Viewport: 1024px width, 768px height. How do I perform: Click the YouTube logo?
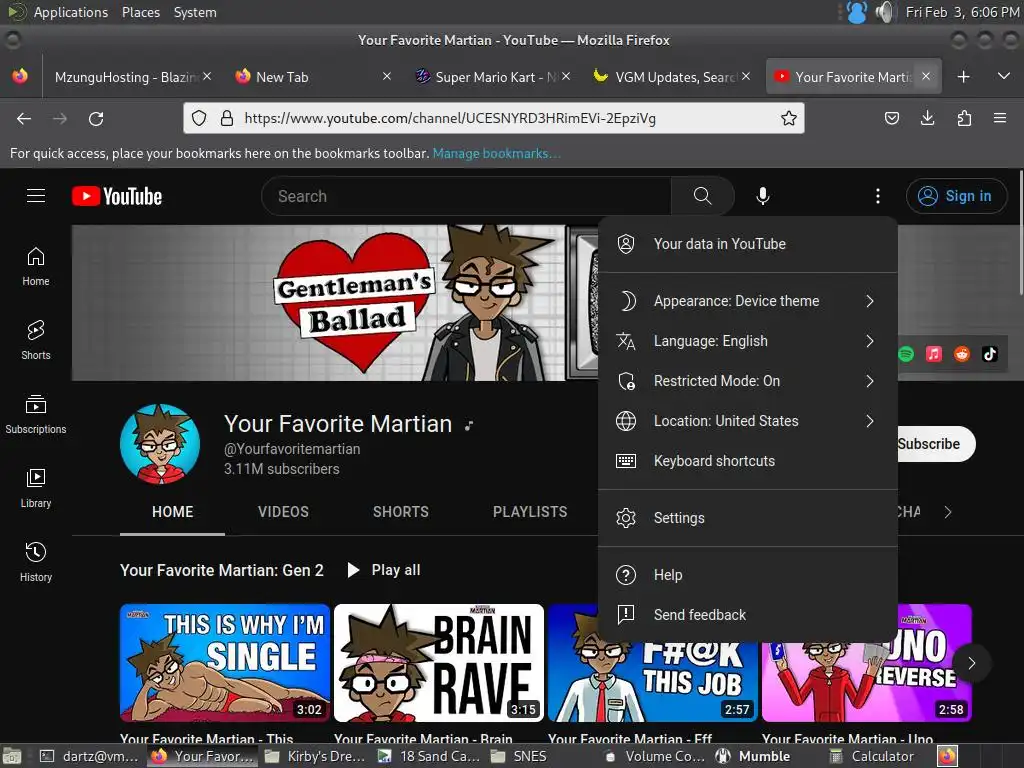pyautogui.click(x=117, y=196)
